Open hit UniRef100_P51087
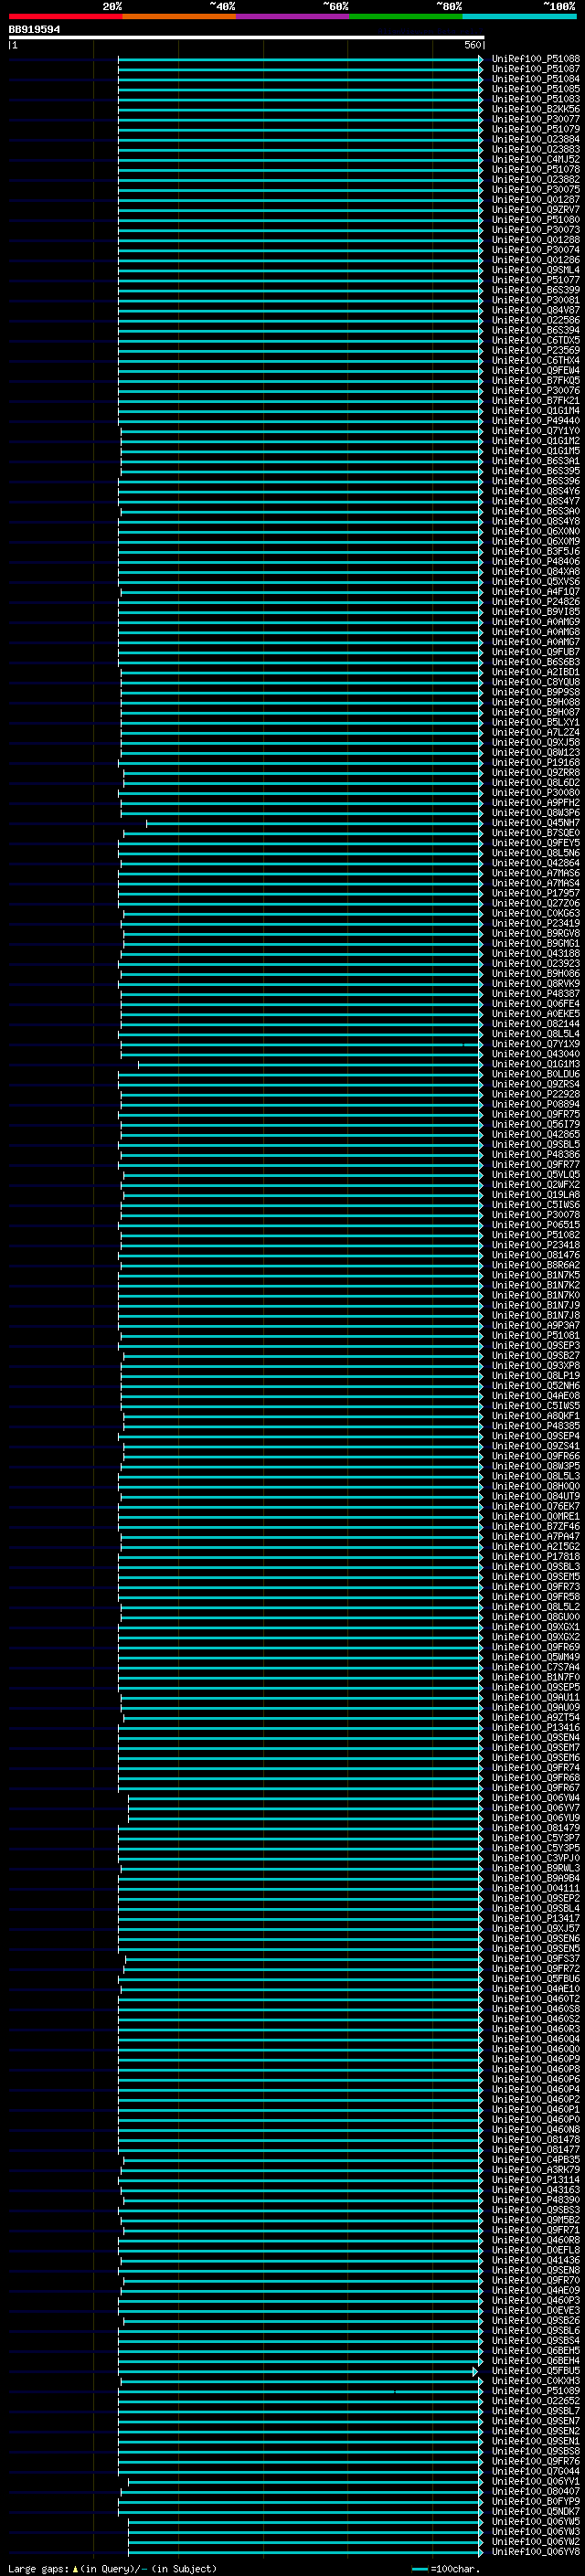585x2576 pixels. (x=536, y=69)
